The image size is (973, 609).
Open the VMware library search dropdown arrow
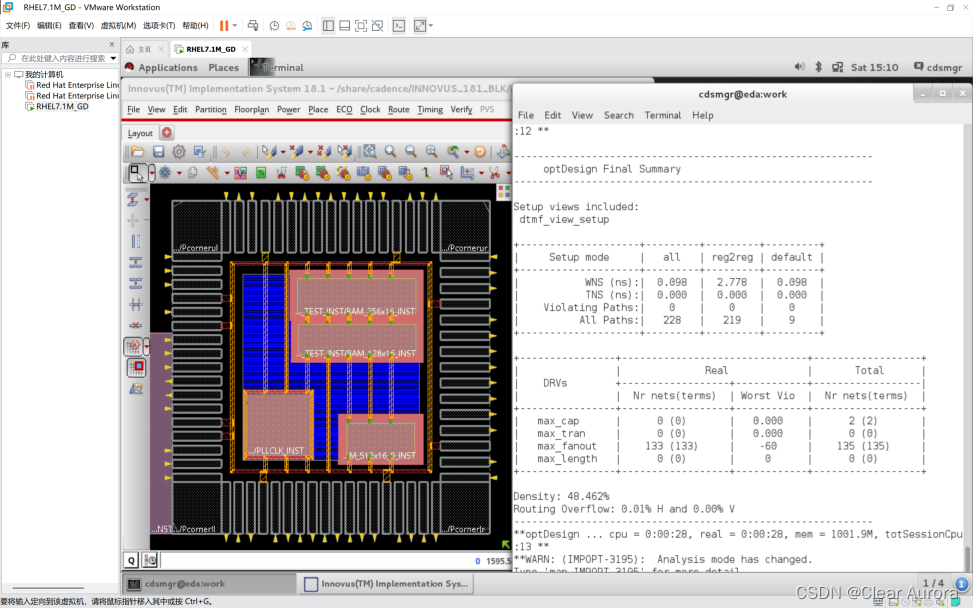[x=113, y=58]
